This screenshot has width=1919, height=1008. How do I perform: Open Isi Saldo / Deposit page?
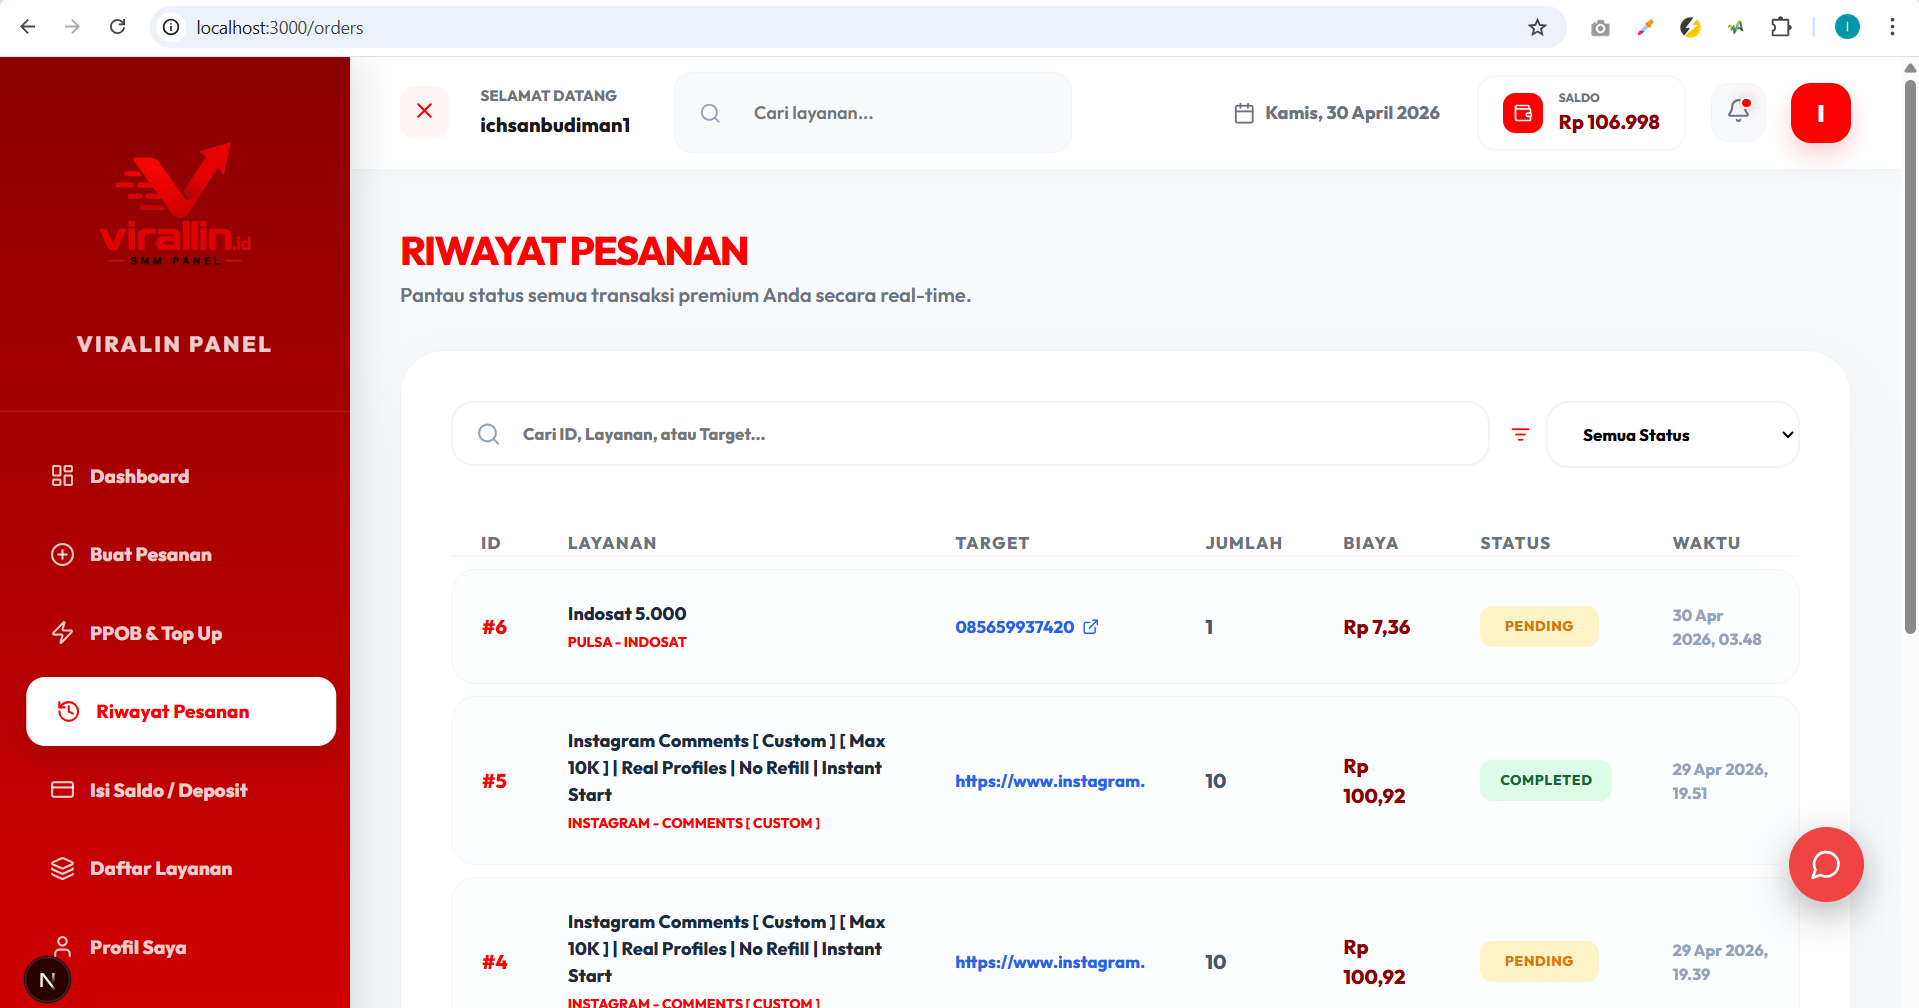(x=168, y=790)
